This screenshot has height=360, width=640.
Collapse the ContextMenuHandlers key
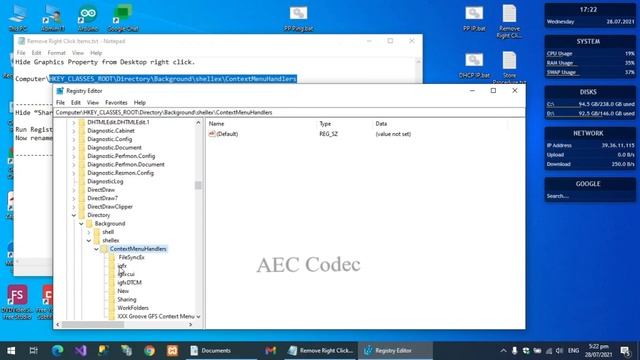click(x=96, y=249)
